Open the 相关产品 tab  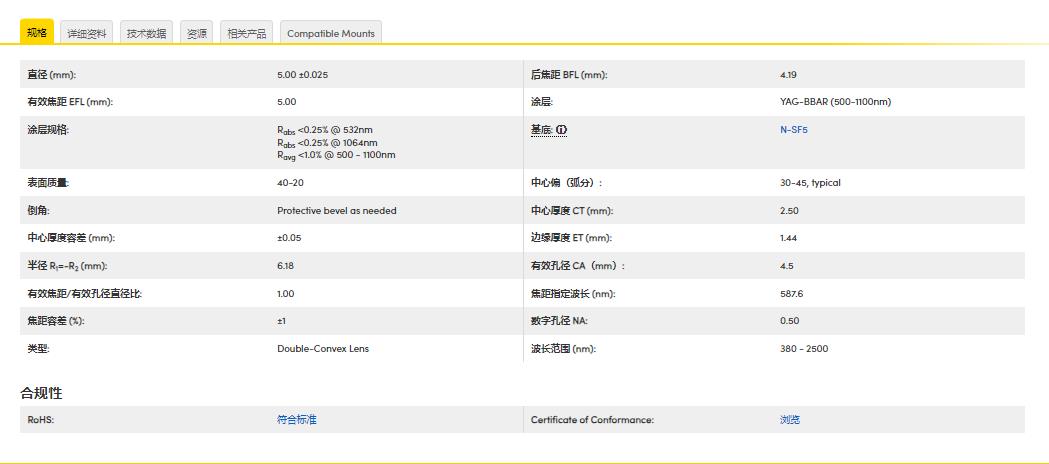(x=246, y=33)
